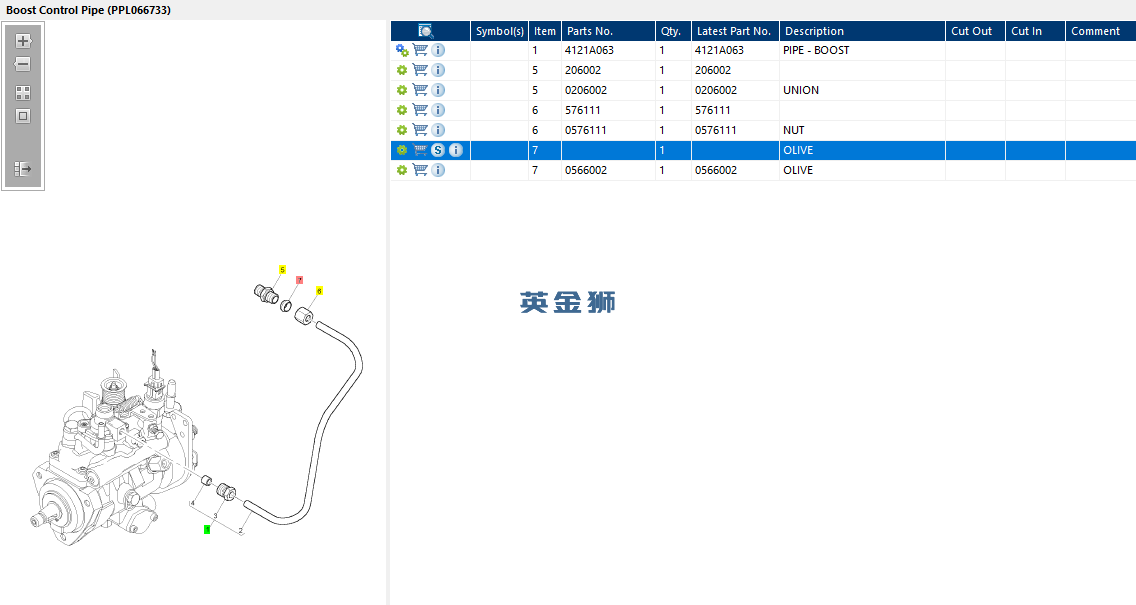Screen dimensions: 1136x605
Task: Open info for NUT 0576111
Action: (438, 130)
